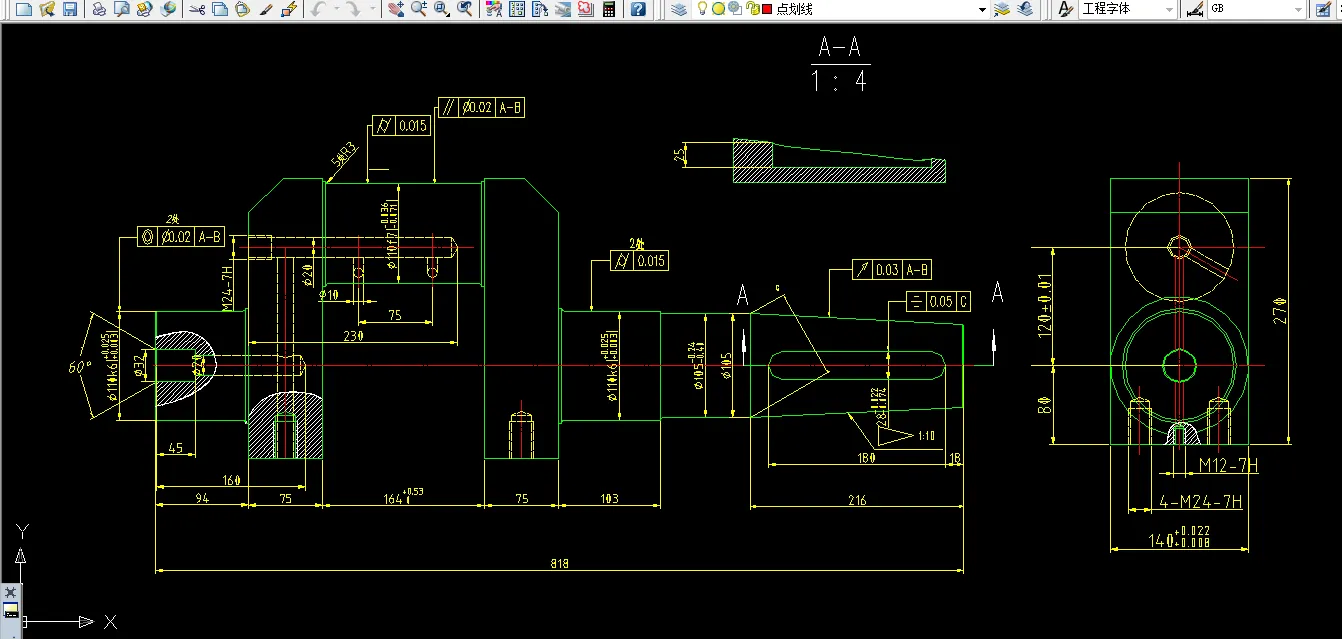This screenshot has height=639, width=1342.
Task: Toggle the layer on/off lightbulb
Action: (703, 9)
